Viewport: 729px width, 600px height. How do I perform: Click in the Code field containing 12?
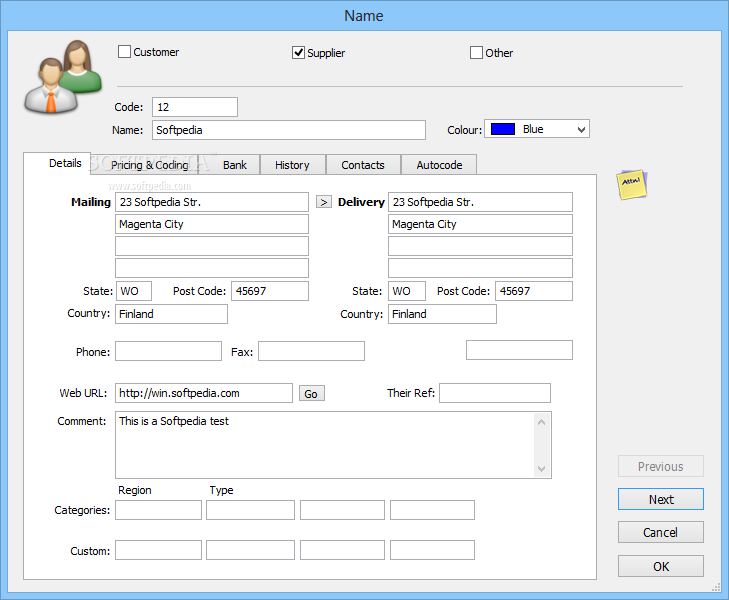195,107
